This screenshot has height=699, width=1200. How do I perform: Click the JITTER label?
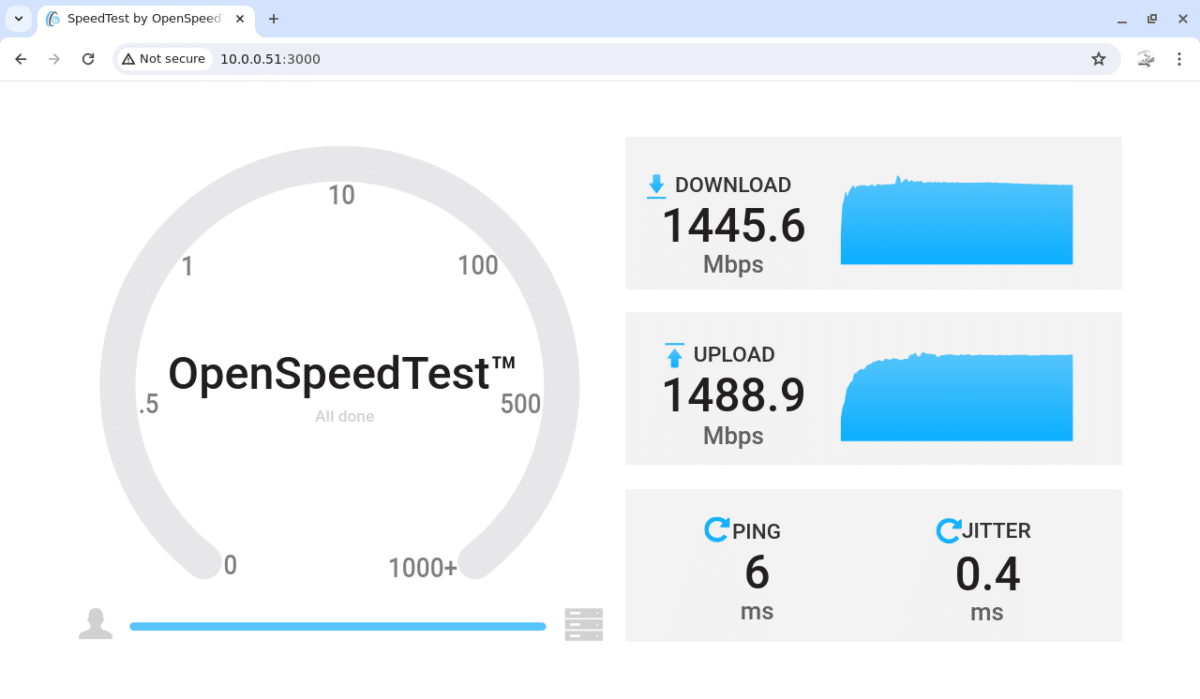pos(996,531)
